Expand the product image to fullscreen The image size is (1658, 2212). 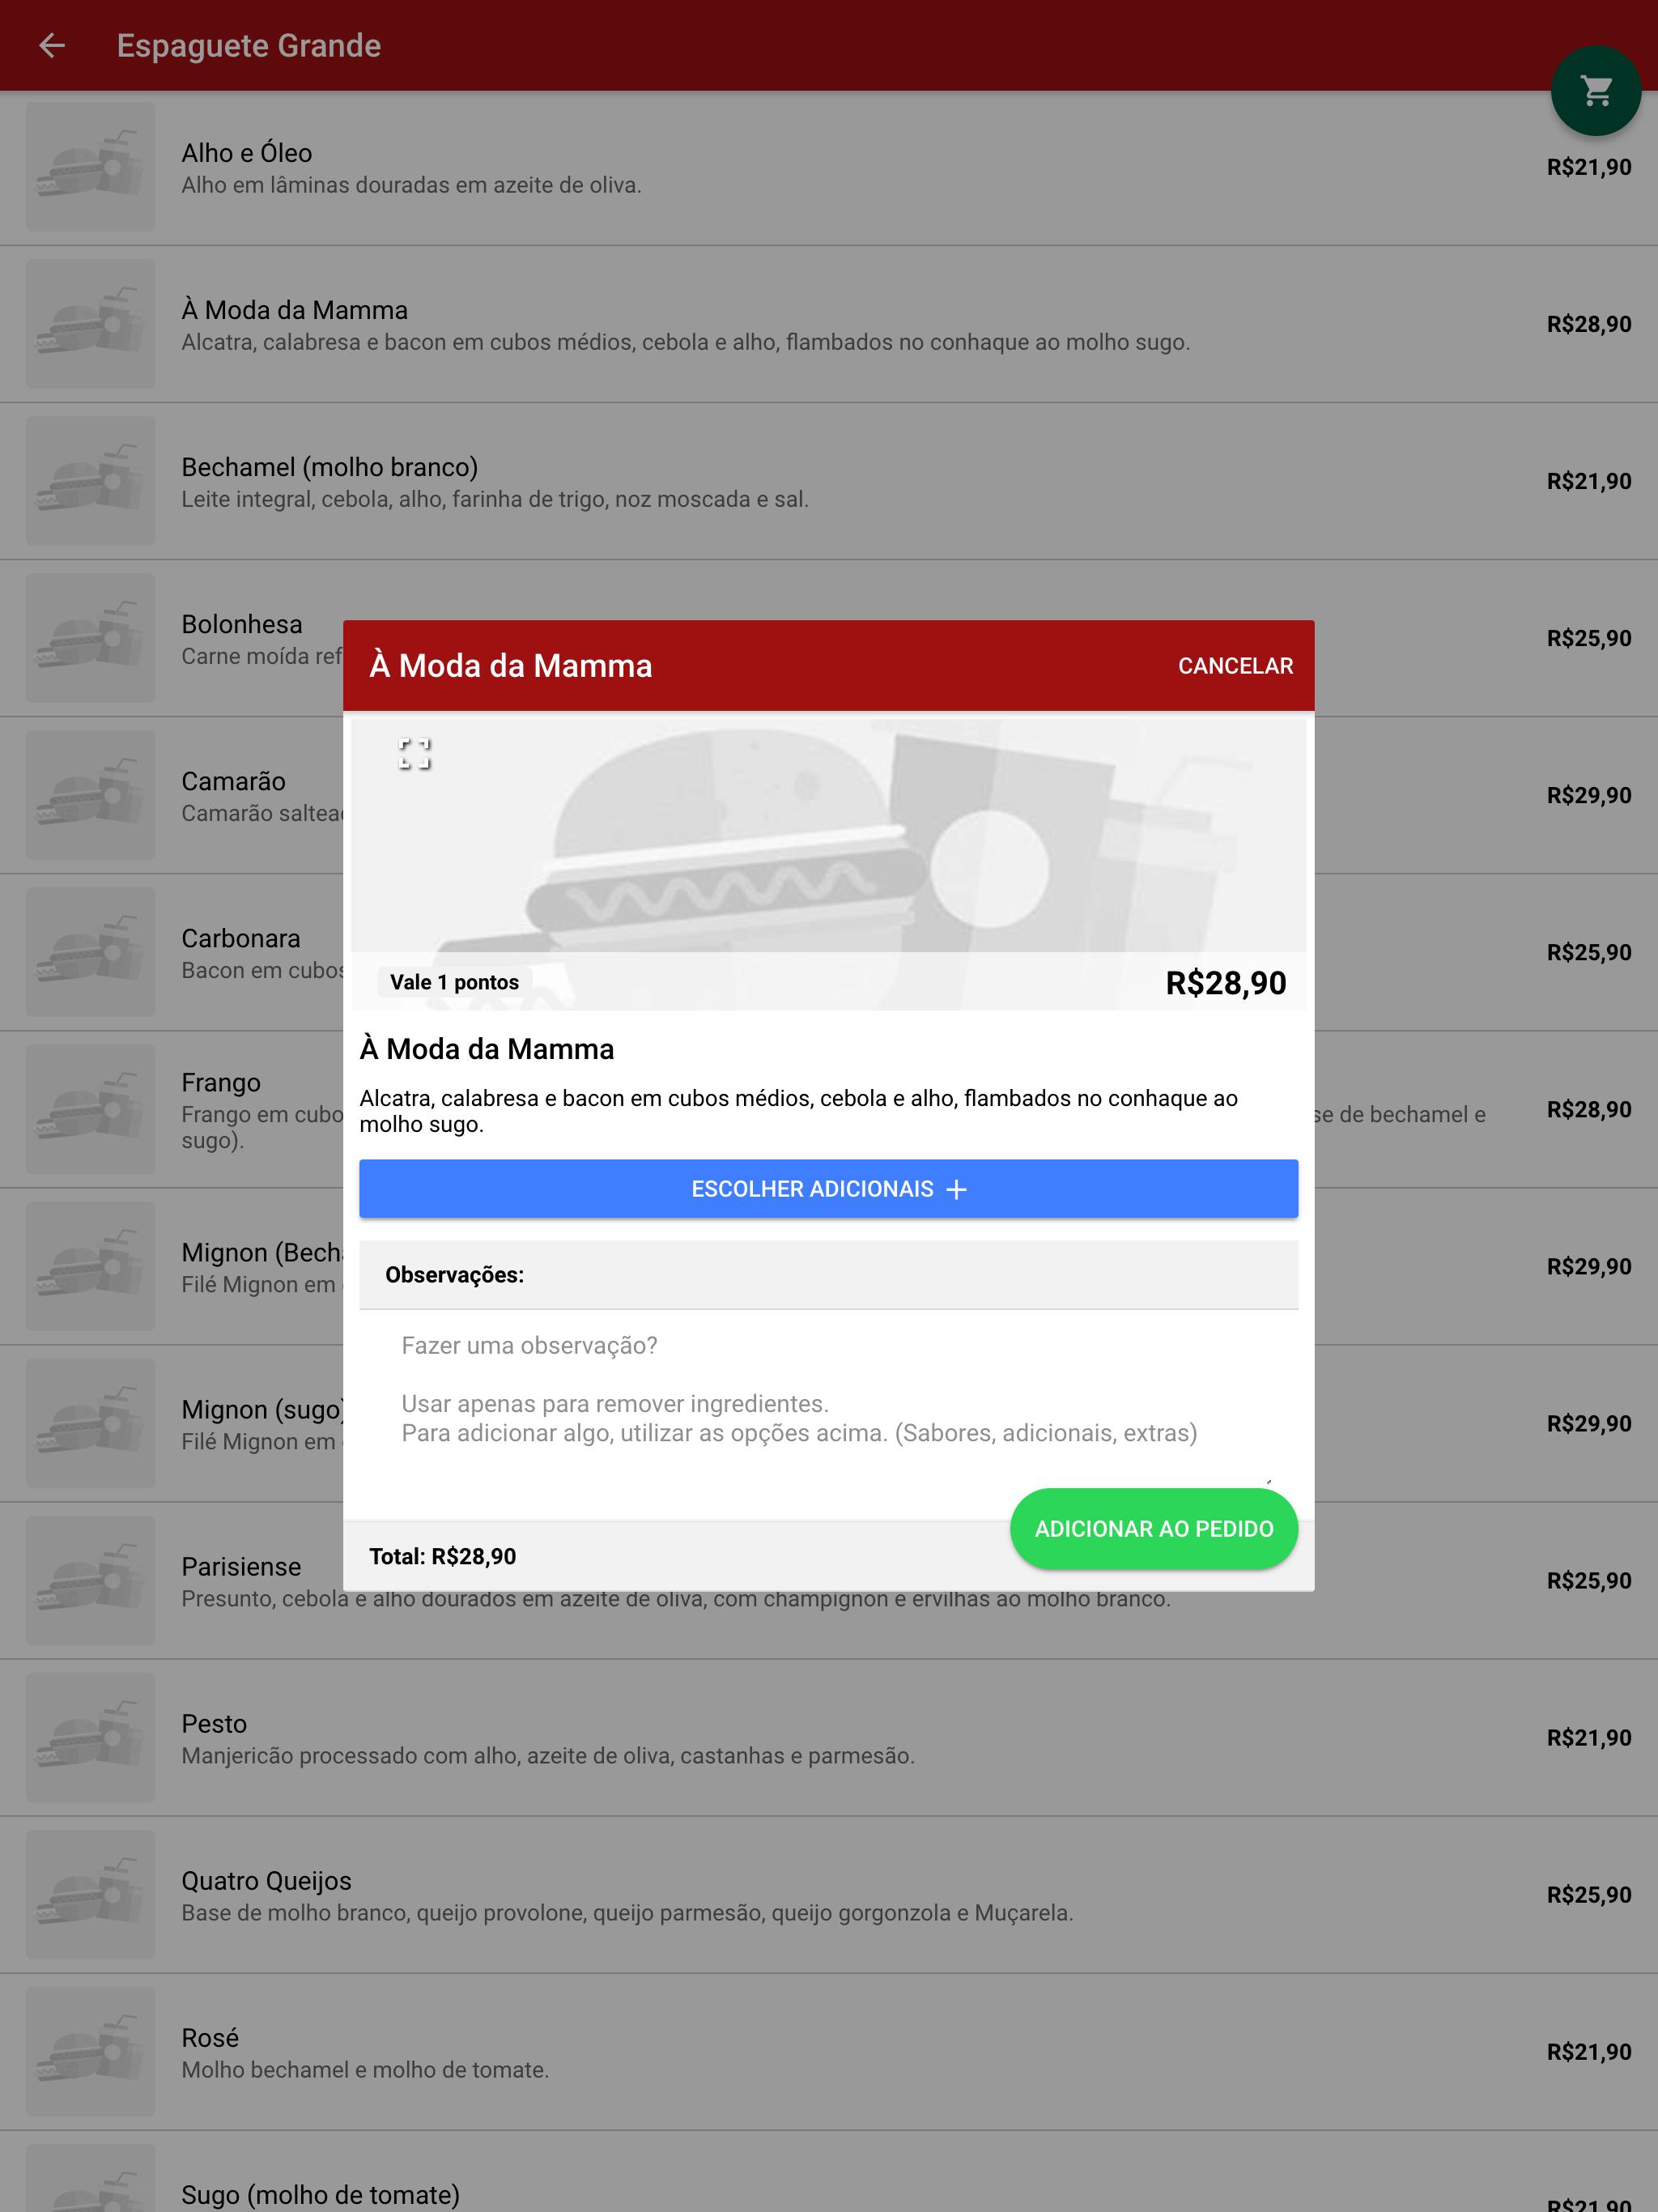click(x=414, y=753)
